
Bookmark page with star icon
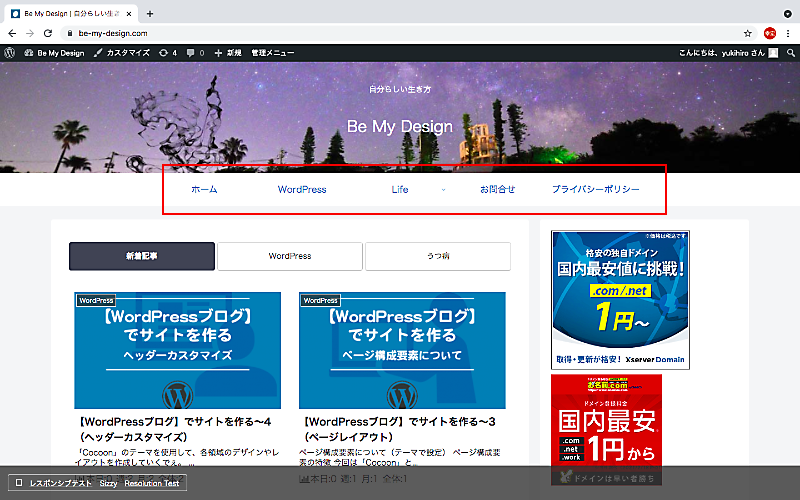point(747,33)
